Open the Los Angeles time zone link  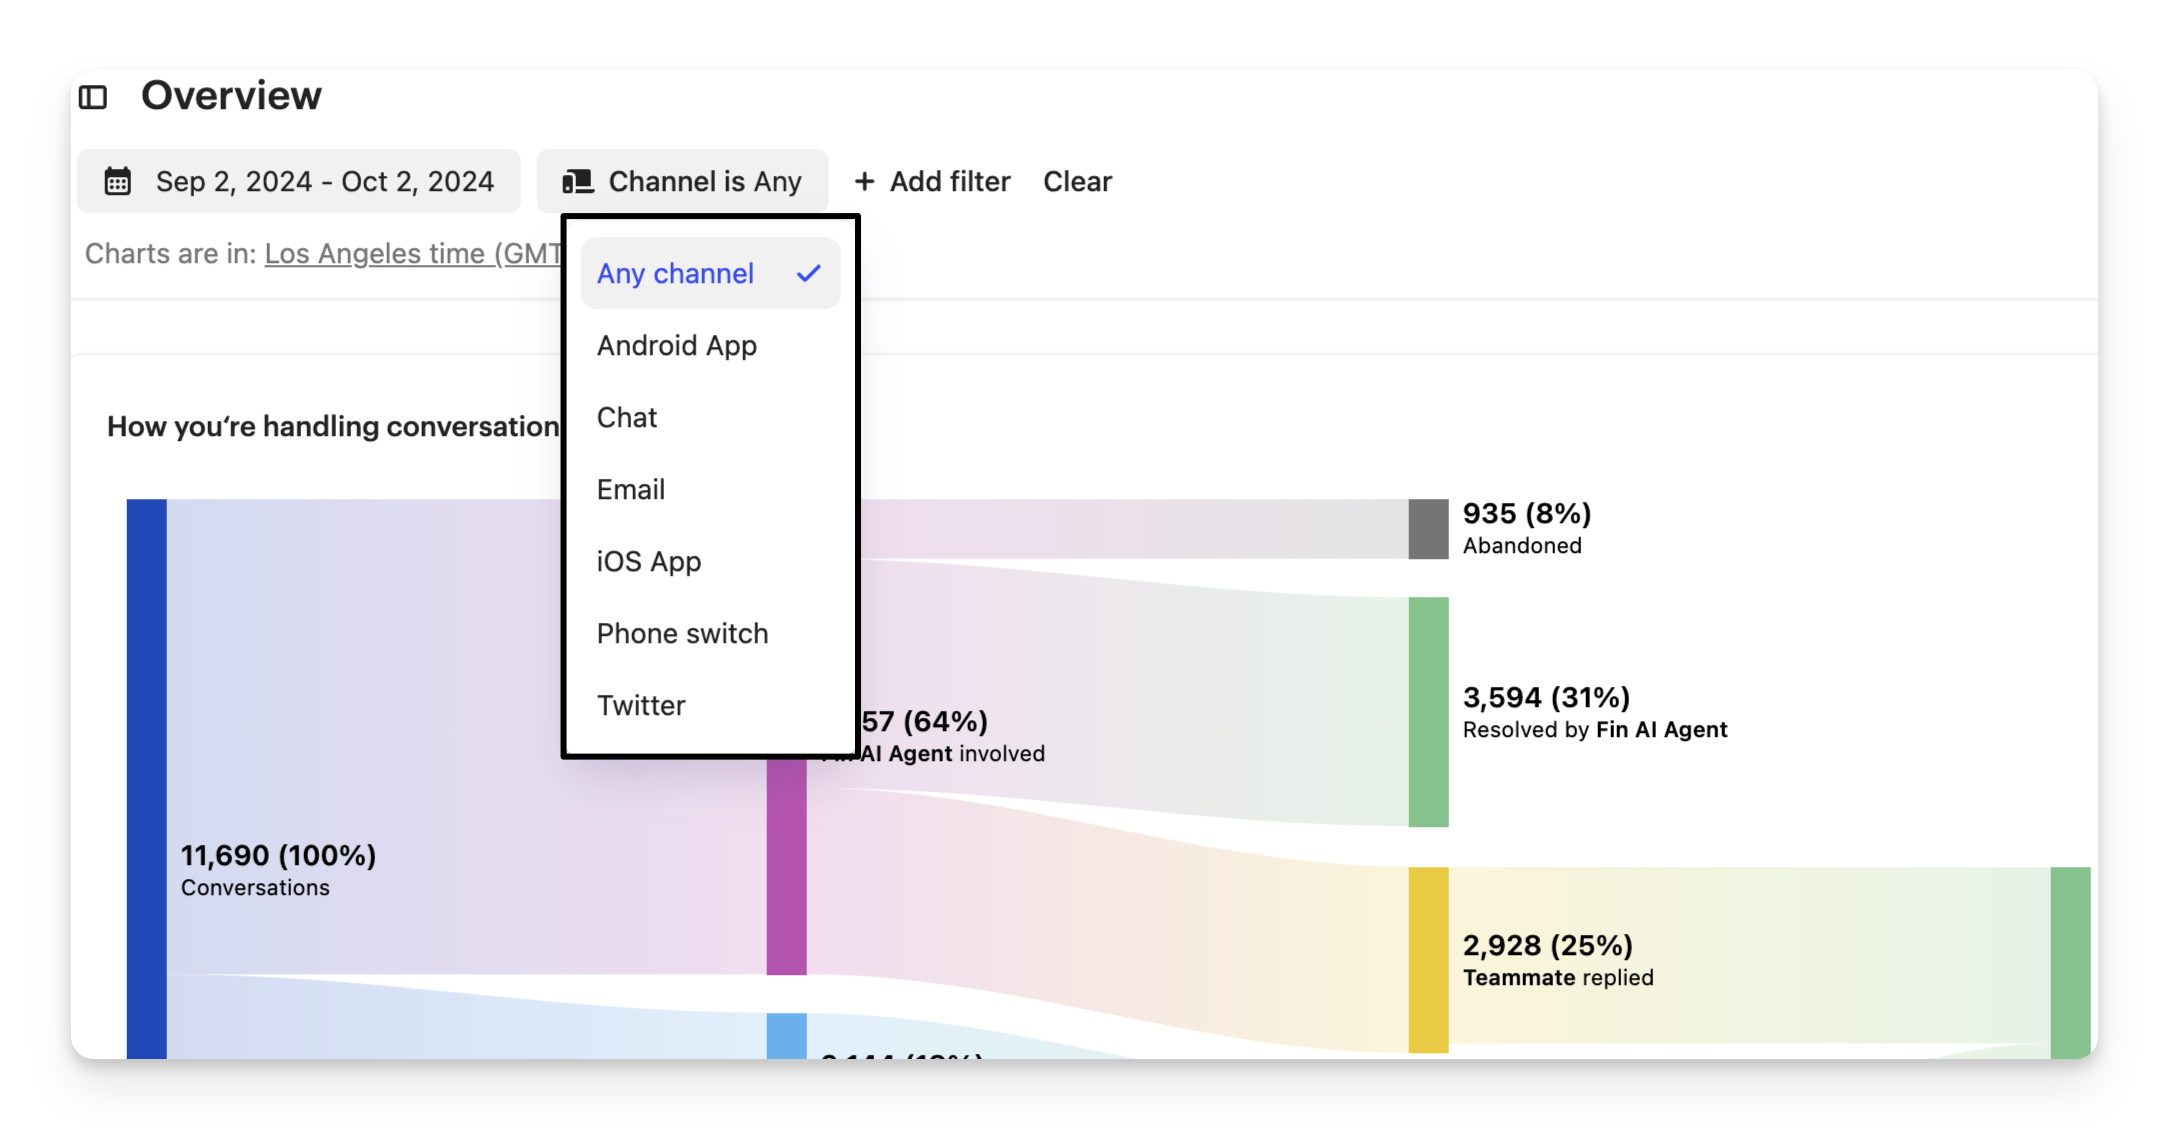coord(412,254)
